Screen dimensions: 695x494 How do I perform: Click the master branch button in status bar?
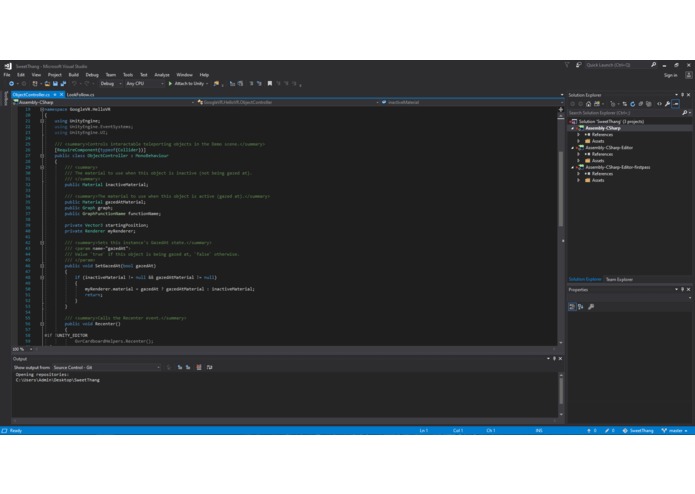coord(675,431)
